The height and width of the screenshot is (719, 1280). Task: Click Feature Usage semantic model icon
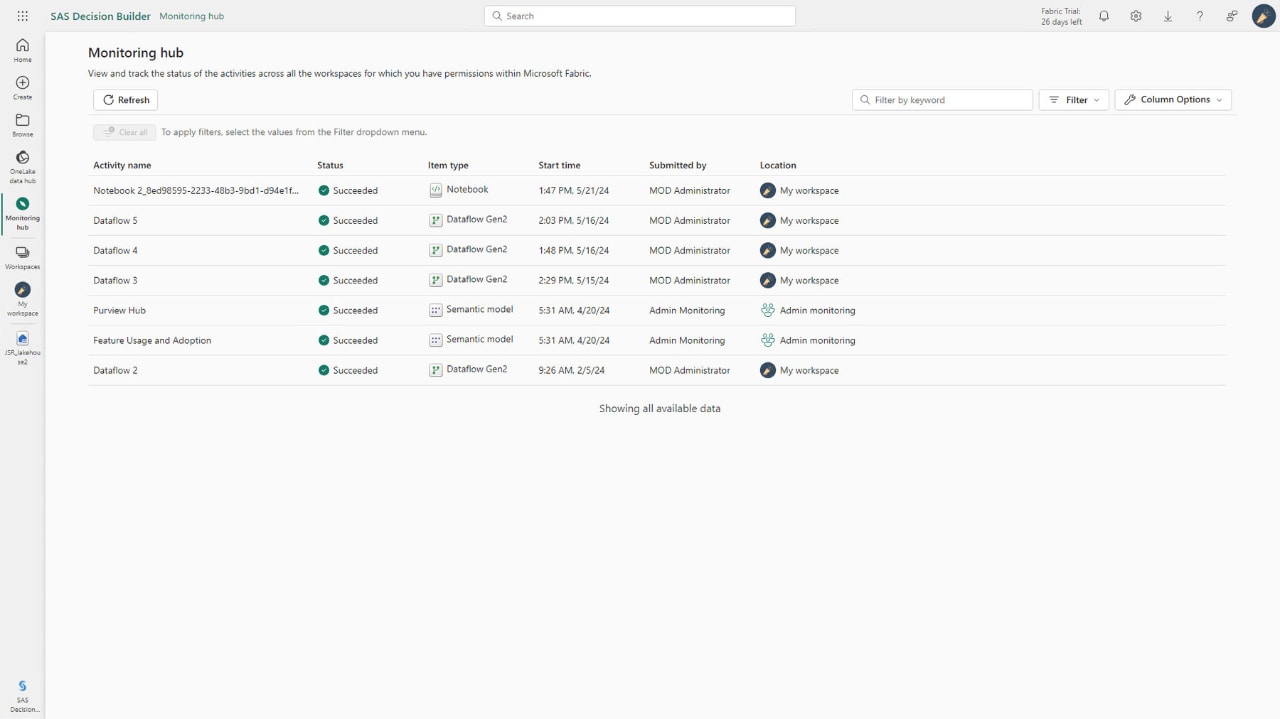pos(435,340)
